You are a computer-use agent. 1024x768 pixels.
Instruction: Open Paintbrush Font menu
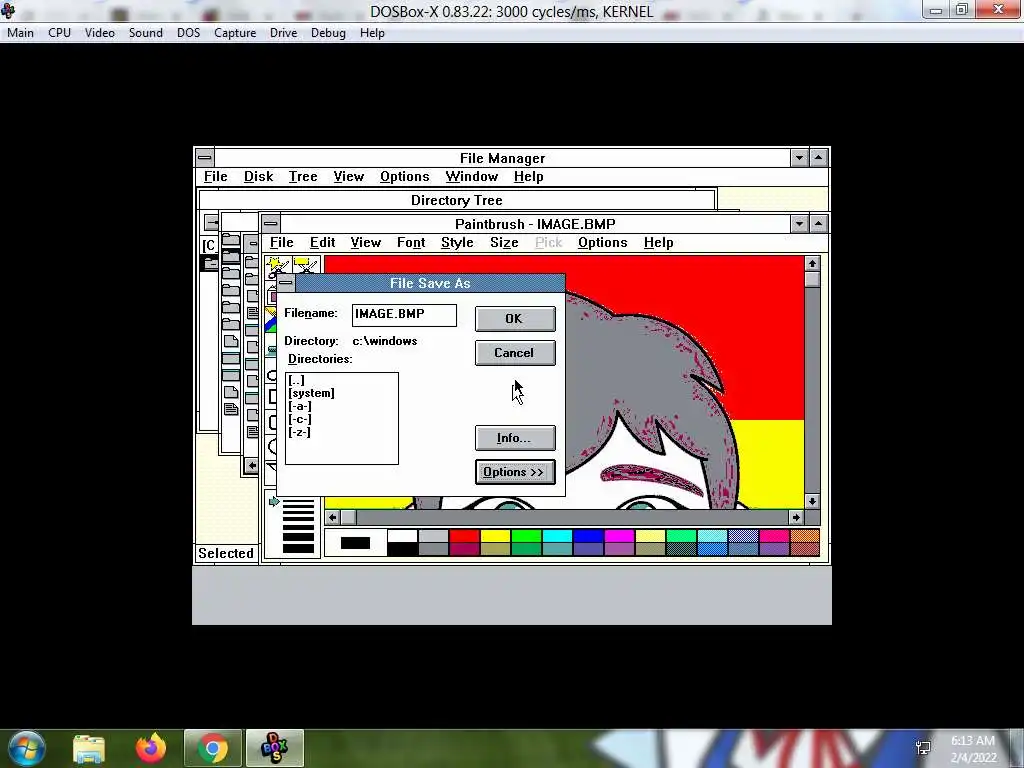coord(411,242)
